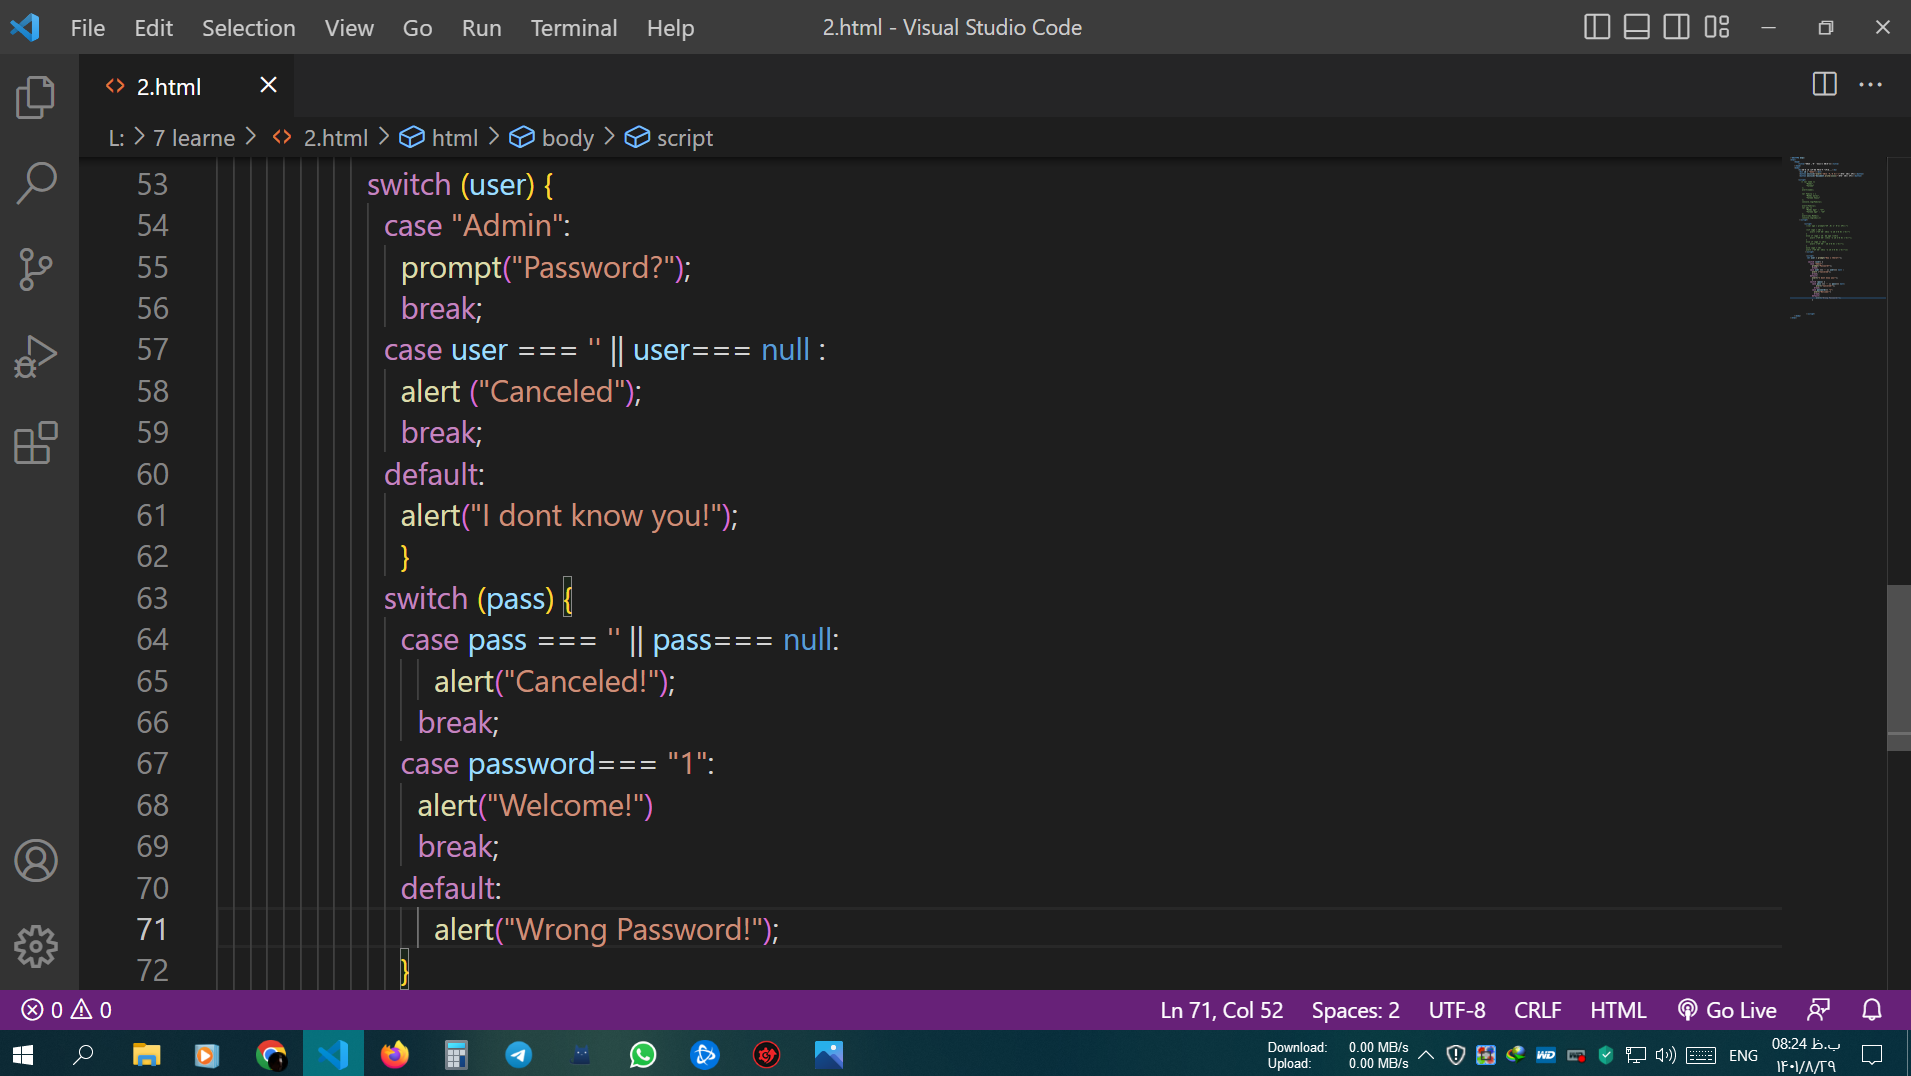Open Manage gear menu
1911x1076 pixels.
pos(36,946)
